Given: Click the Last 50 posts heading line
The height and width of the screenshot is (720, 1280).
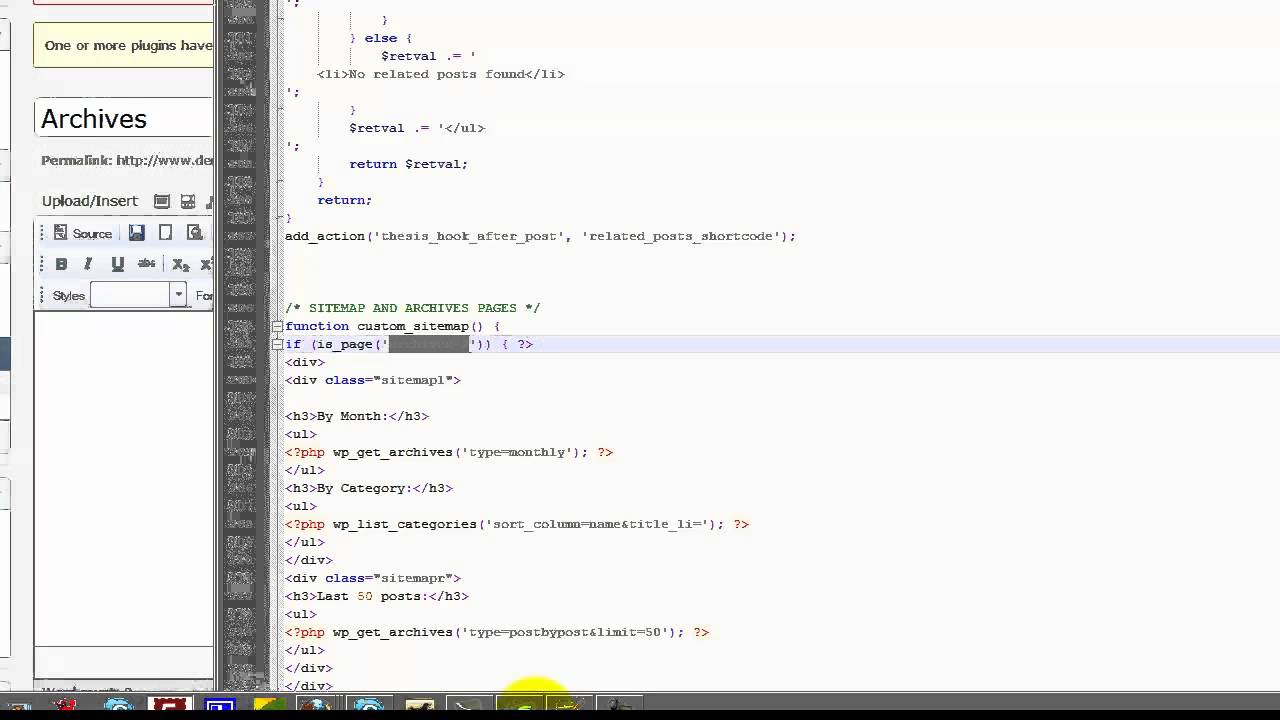Looking at the screenshot, I should (377, 596).
